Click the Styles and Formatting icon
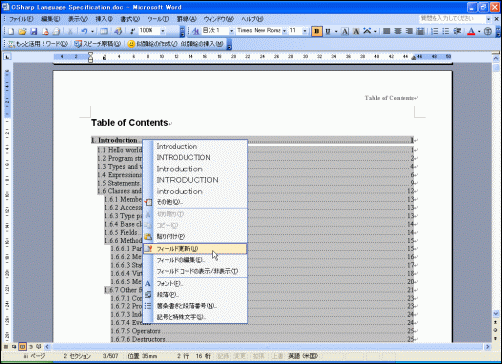 point(196,31)
